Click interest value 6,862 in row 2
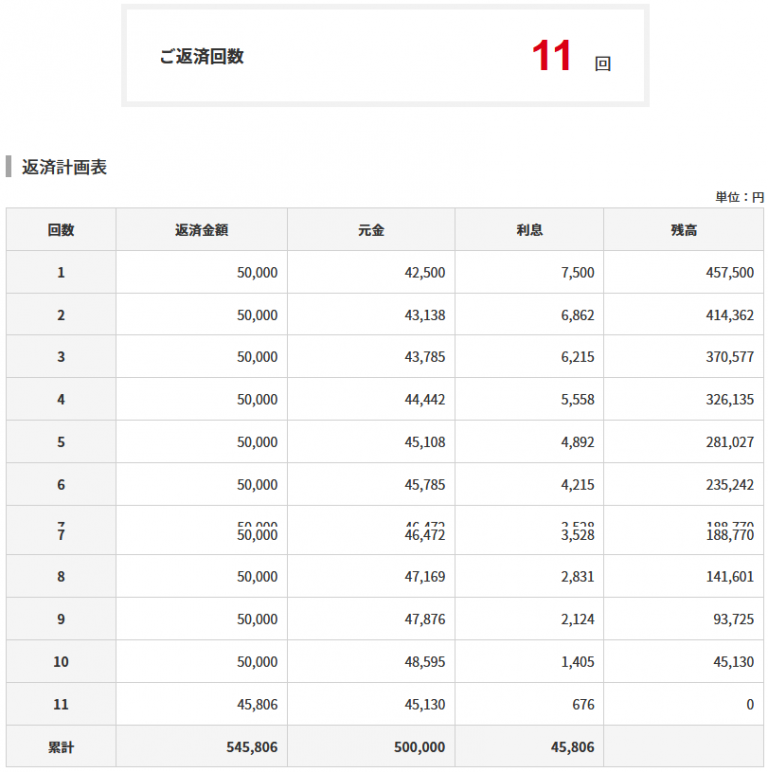768x772 pixels. [x=578, y=315]
